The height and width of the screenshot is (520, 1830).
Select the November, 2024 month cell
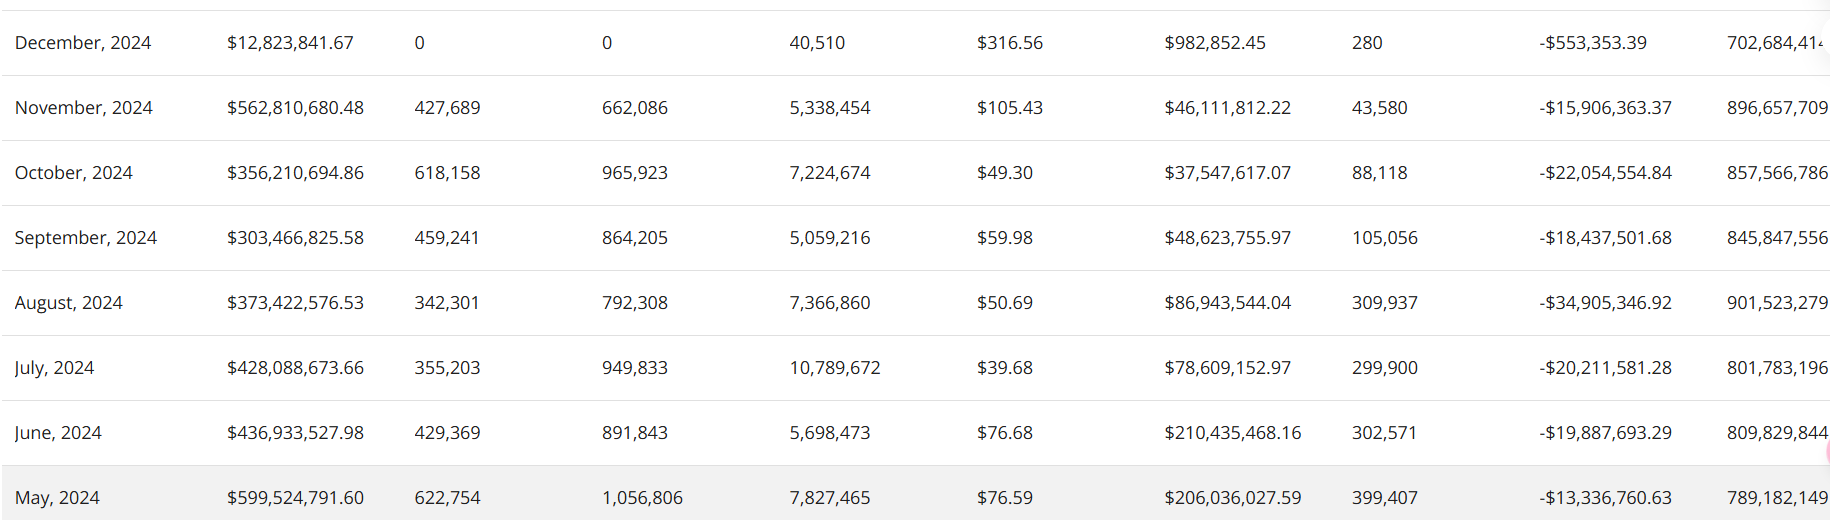(x=84, y=108)
